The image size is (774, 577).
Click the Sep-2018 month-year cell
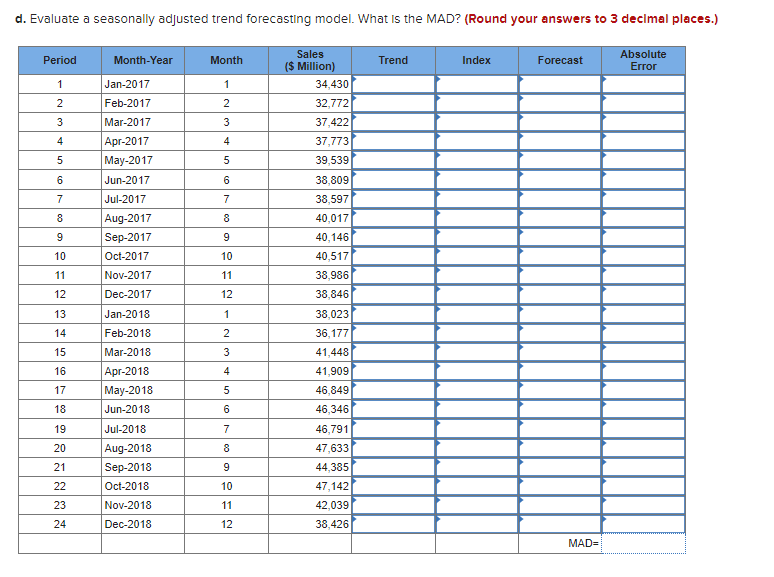[x=143, y=467]
